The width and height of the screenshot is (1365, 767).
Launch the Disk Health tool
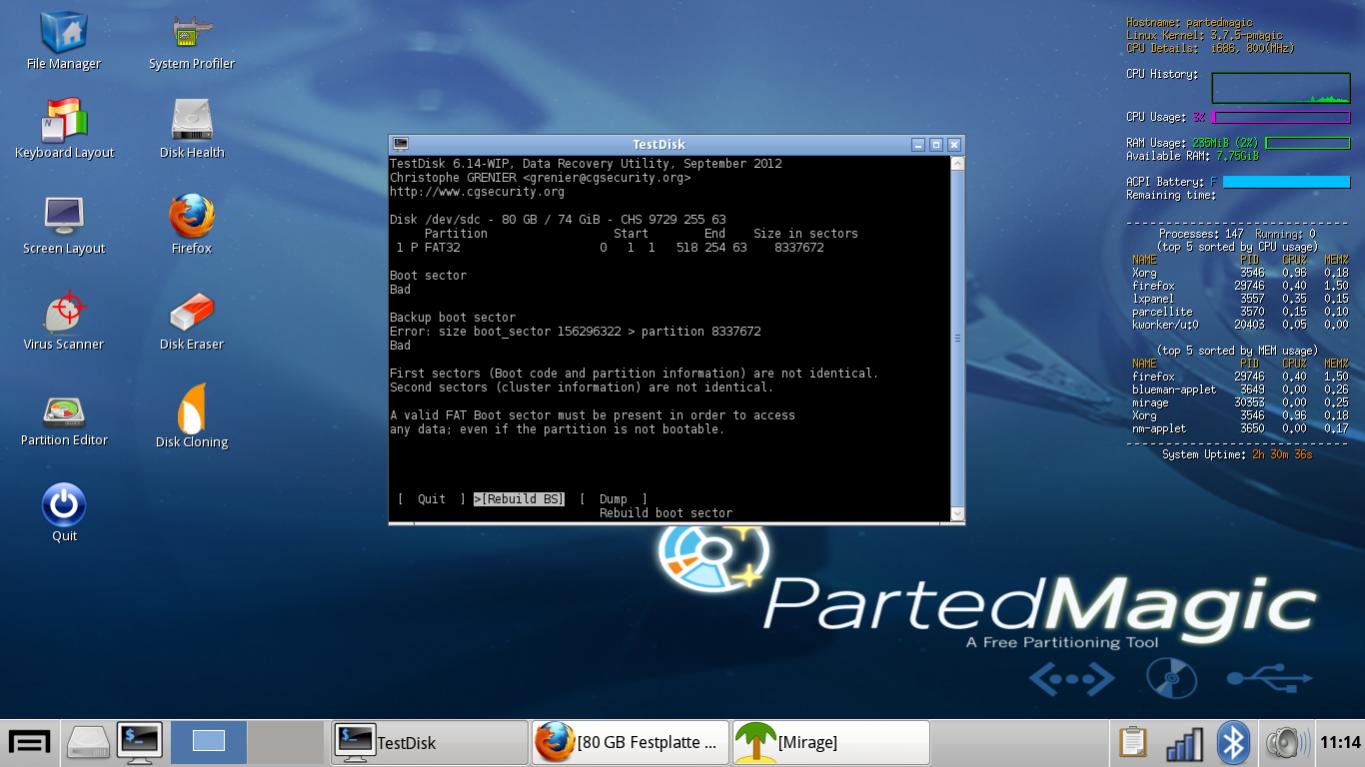(x=191, y=128)
